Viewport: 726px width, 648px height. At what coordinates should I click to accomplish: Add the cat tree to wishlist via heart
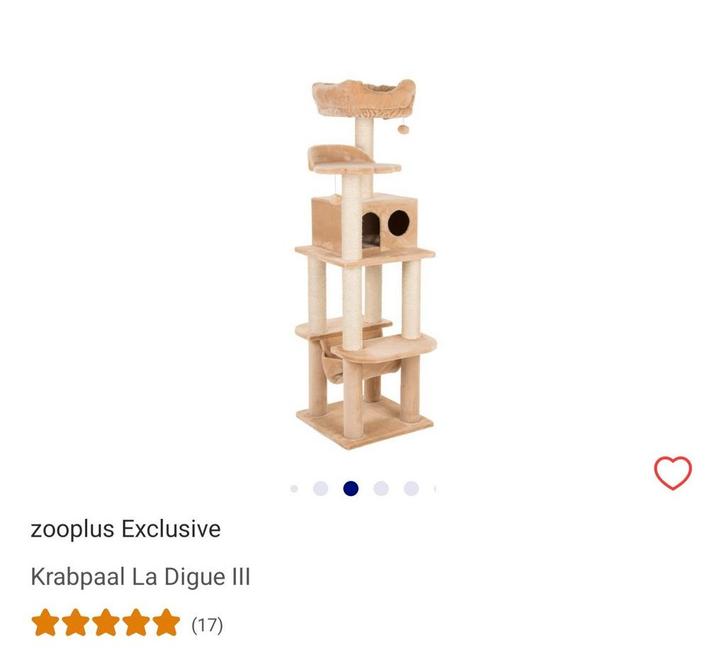coord(673,473)
